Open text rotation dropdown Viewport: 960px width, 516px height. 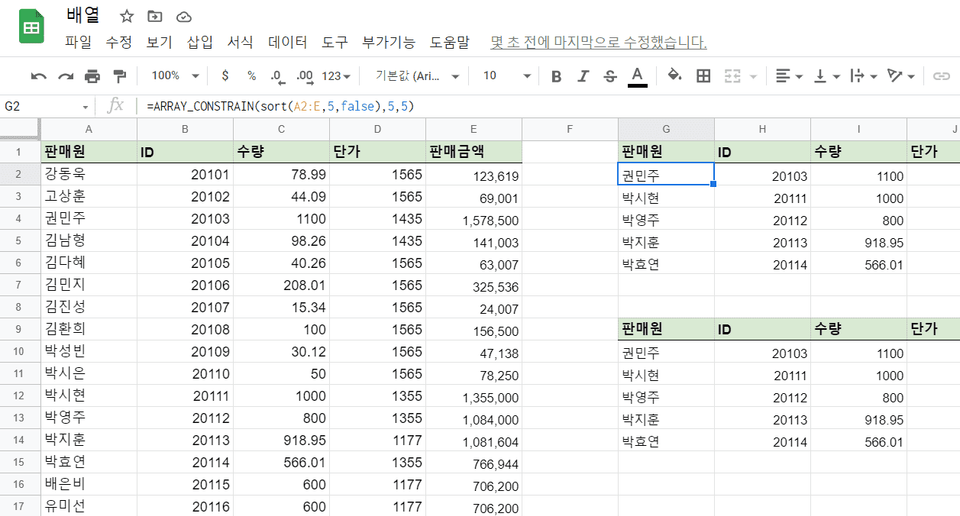point(901,76)
